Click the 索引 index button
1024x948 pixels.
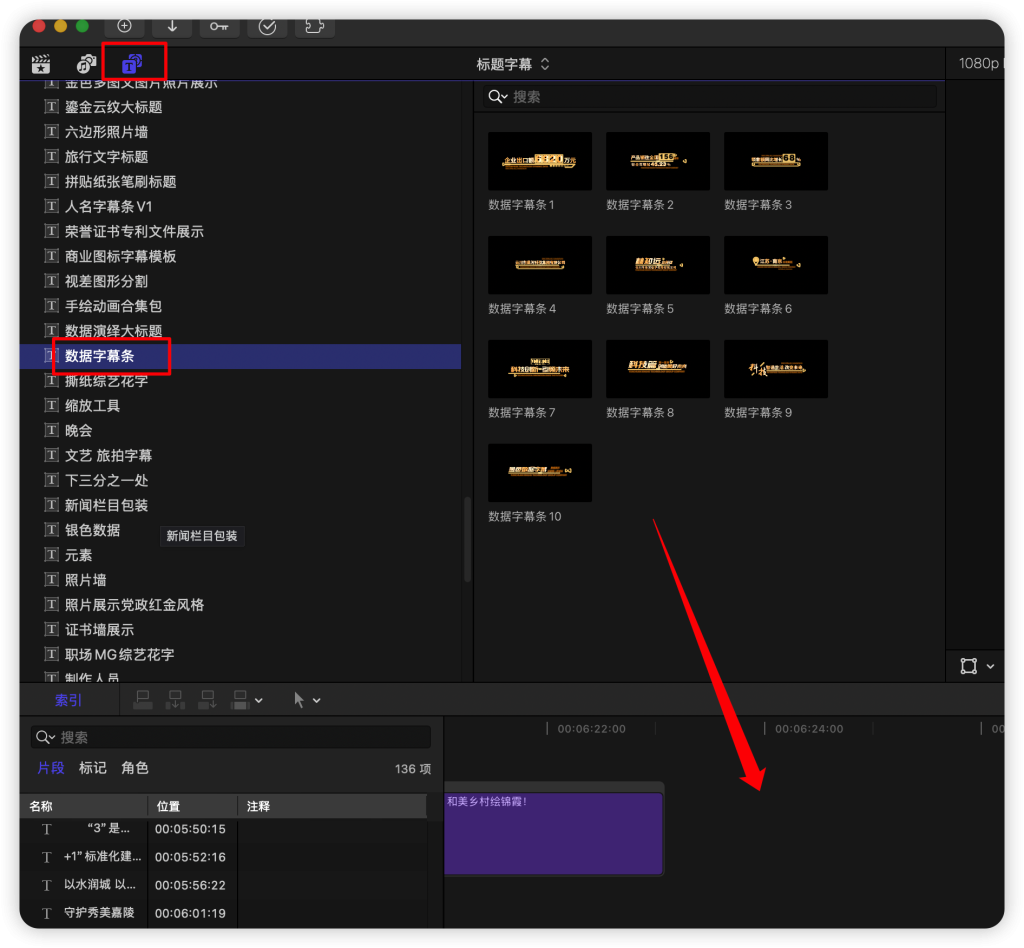click(x=68, y=700)
